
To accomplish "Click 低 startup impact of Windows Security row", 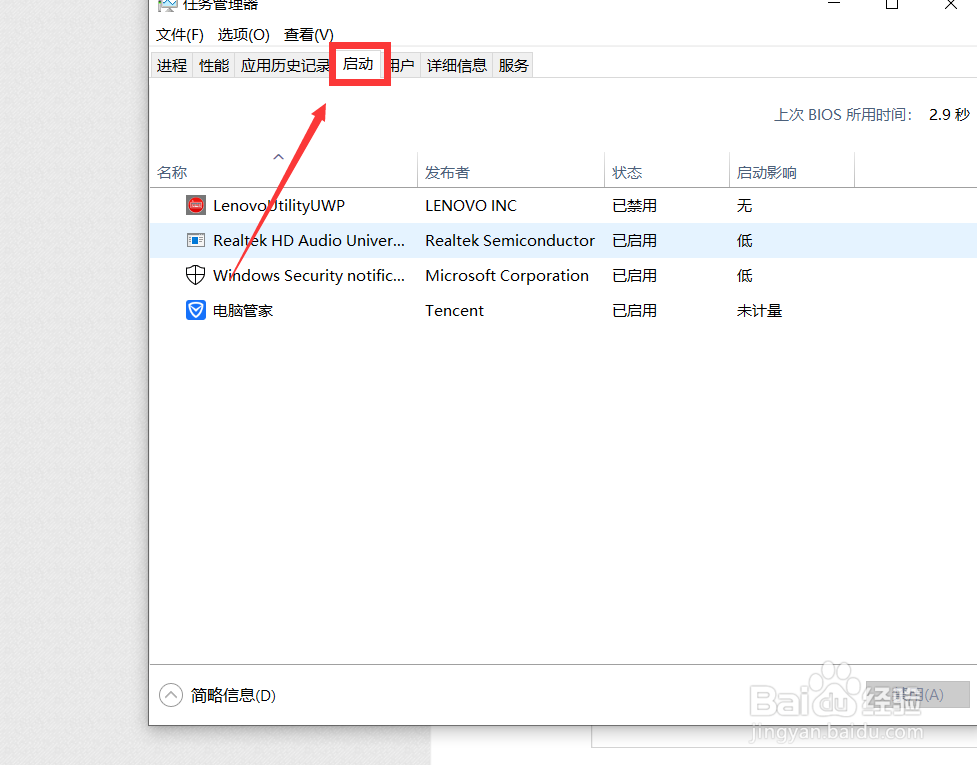I will click(745, 275).
